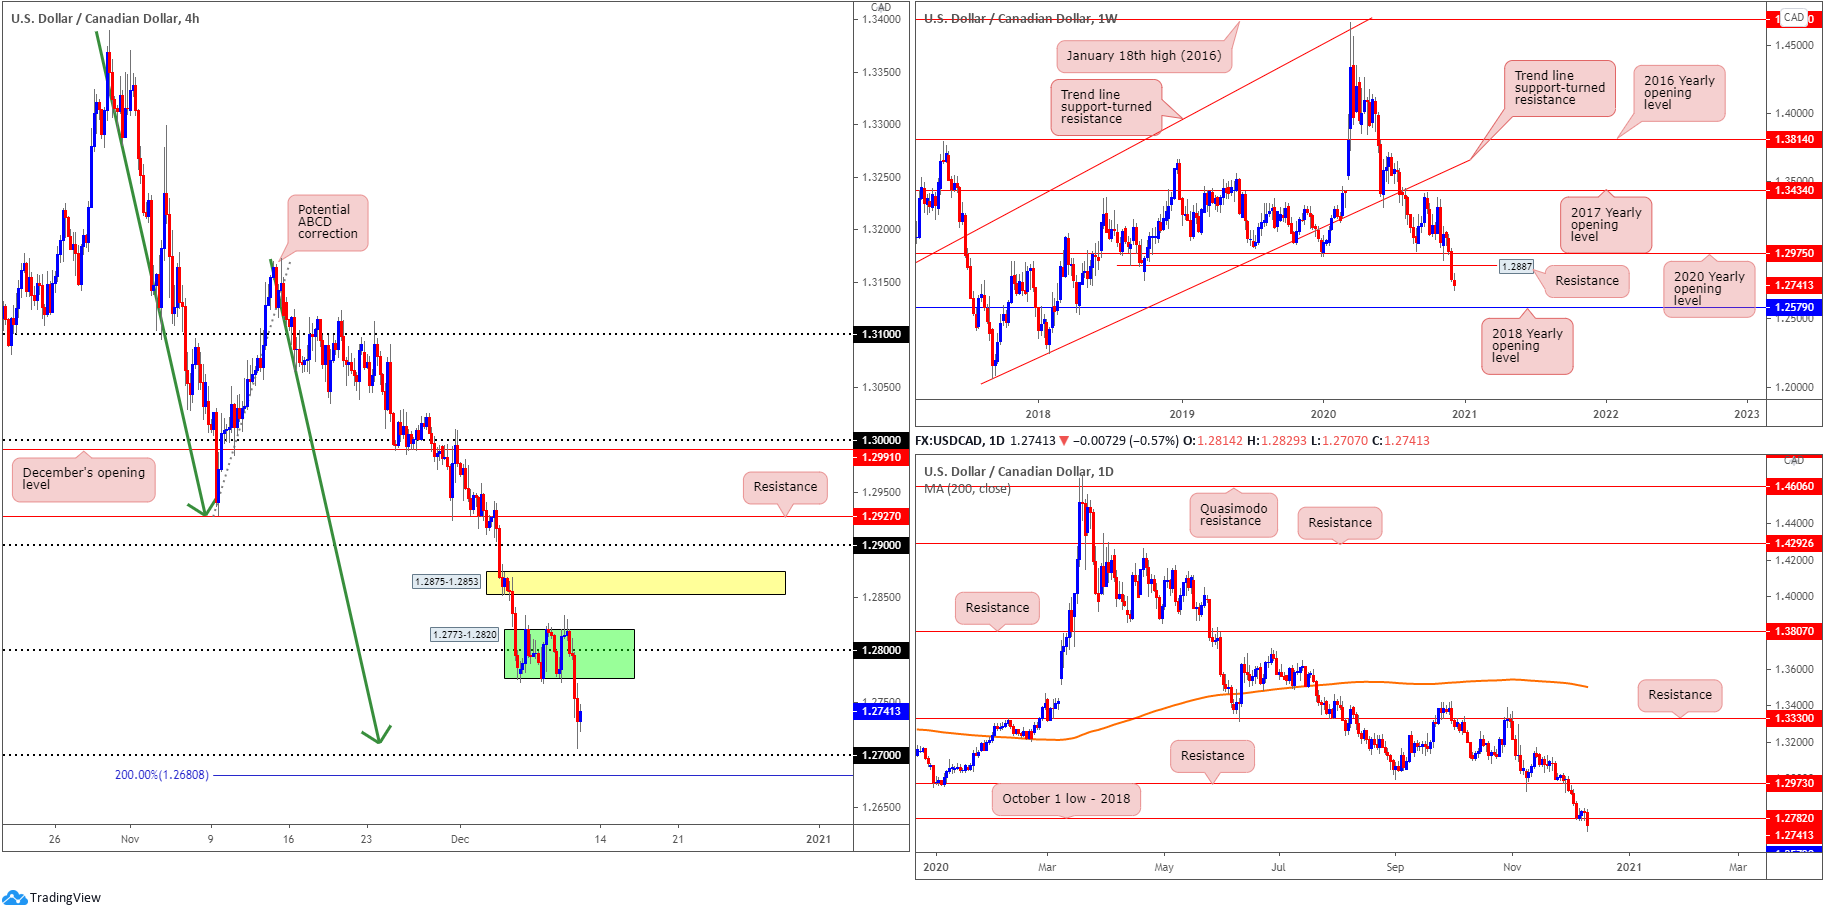The image size is (1824, 908).
Task: Click the 'MA (200, close)' indicator label
Action: pyautogui.click(x=967, y=489)
